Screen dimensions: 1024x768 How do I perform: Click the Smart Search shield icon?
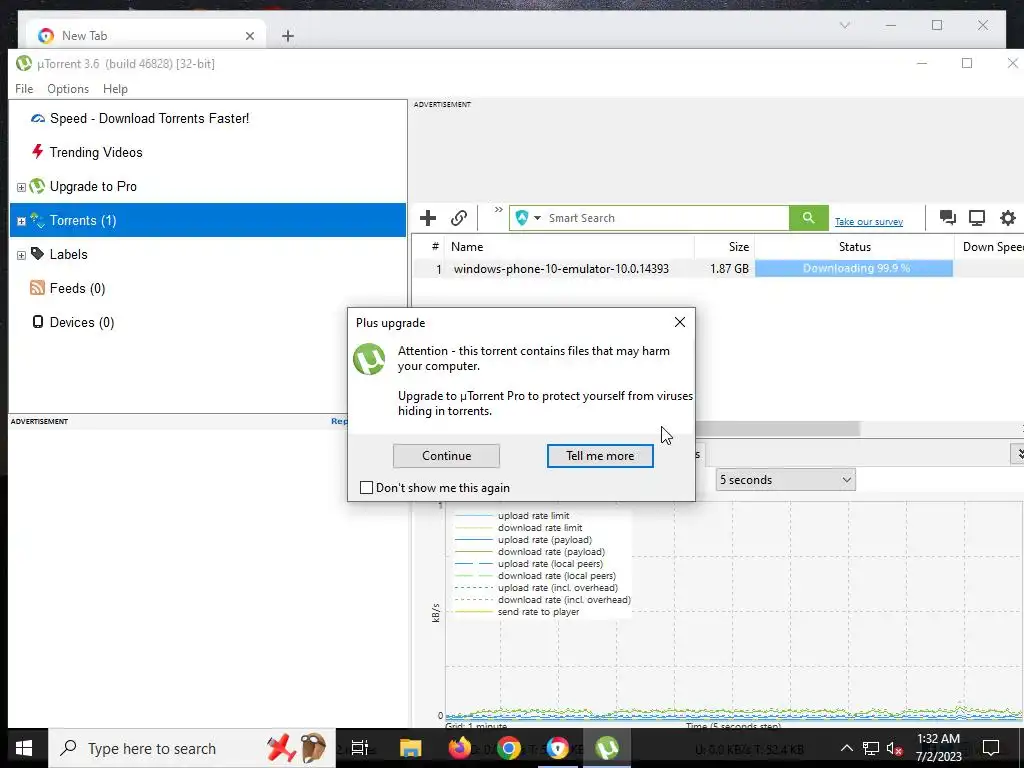pos(521,218)
